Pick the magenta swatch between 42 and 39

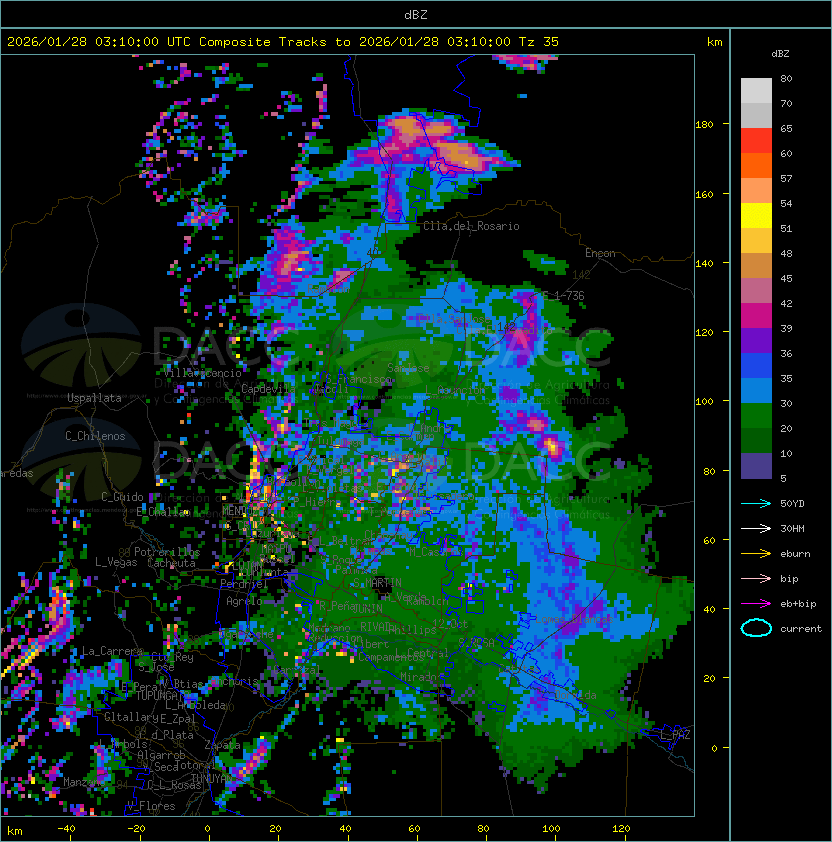[x=756, y=316]
